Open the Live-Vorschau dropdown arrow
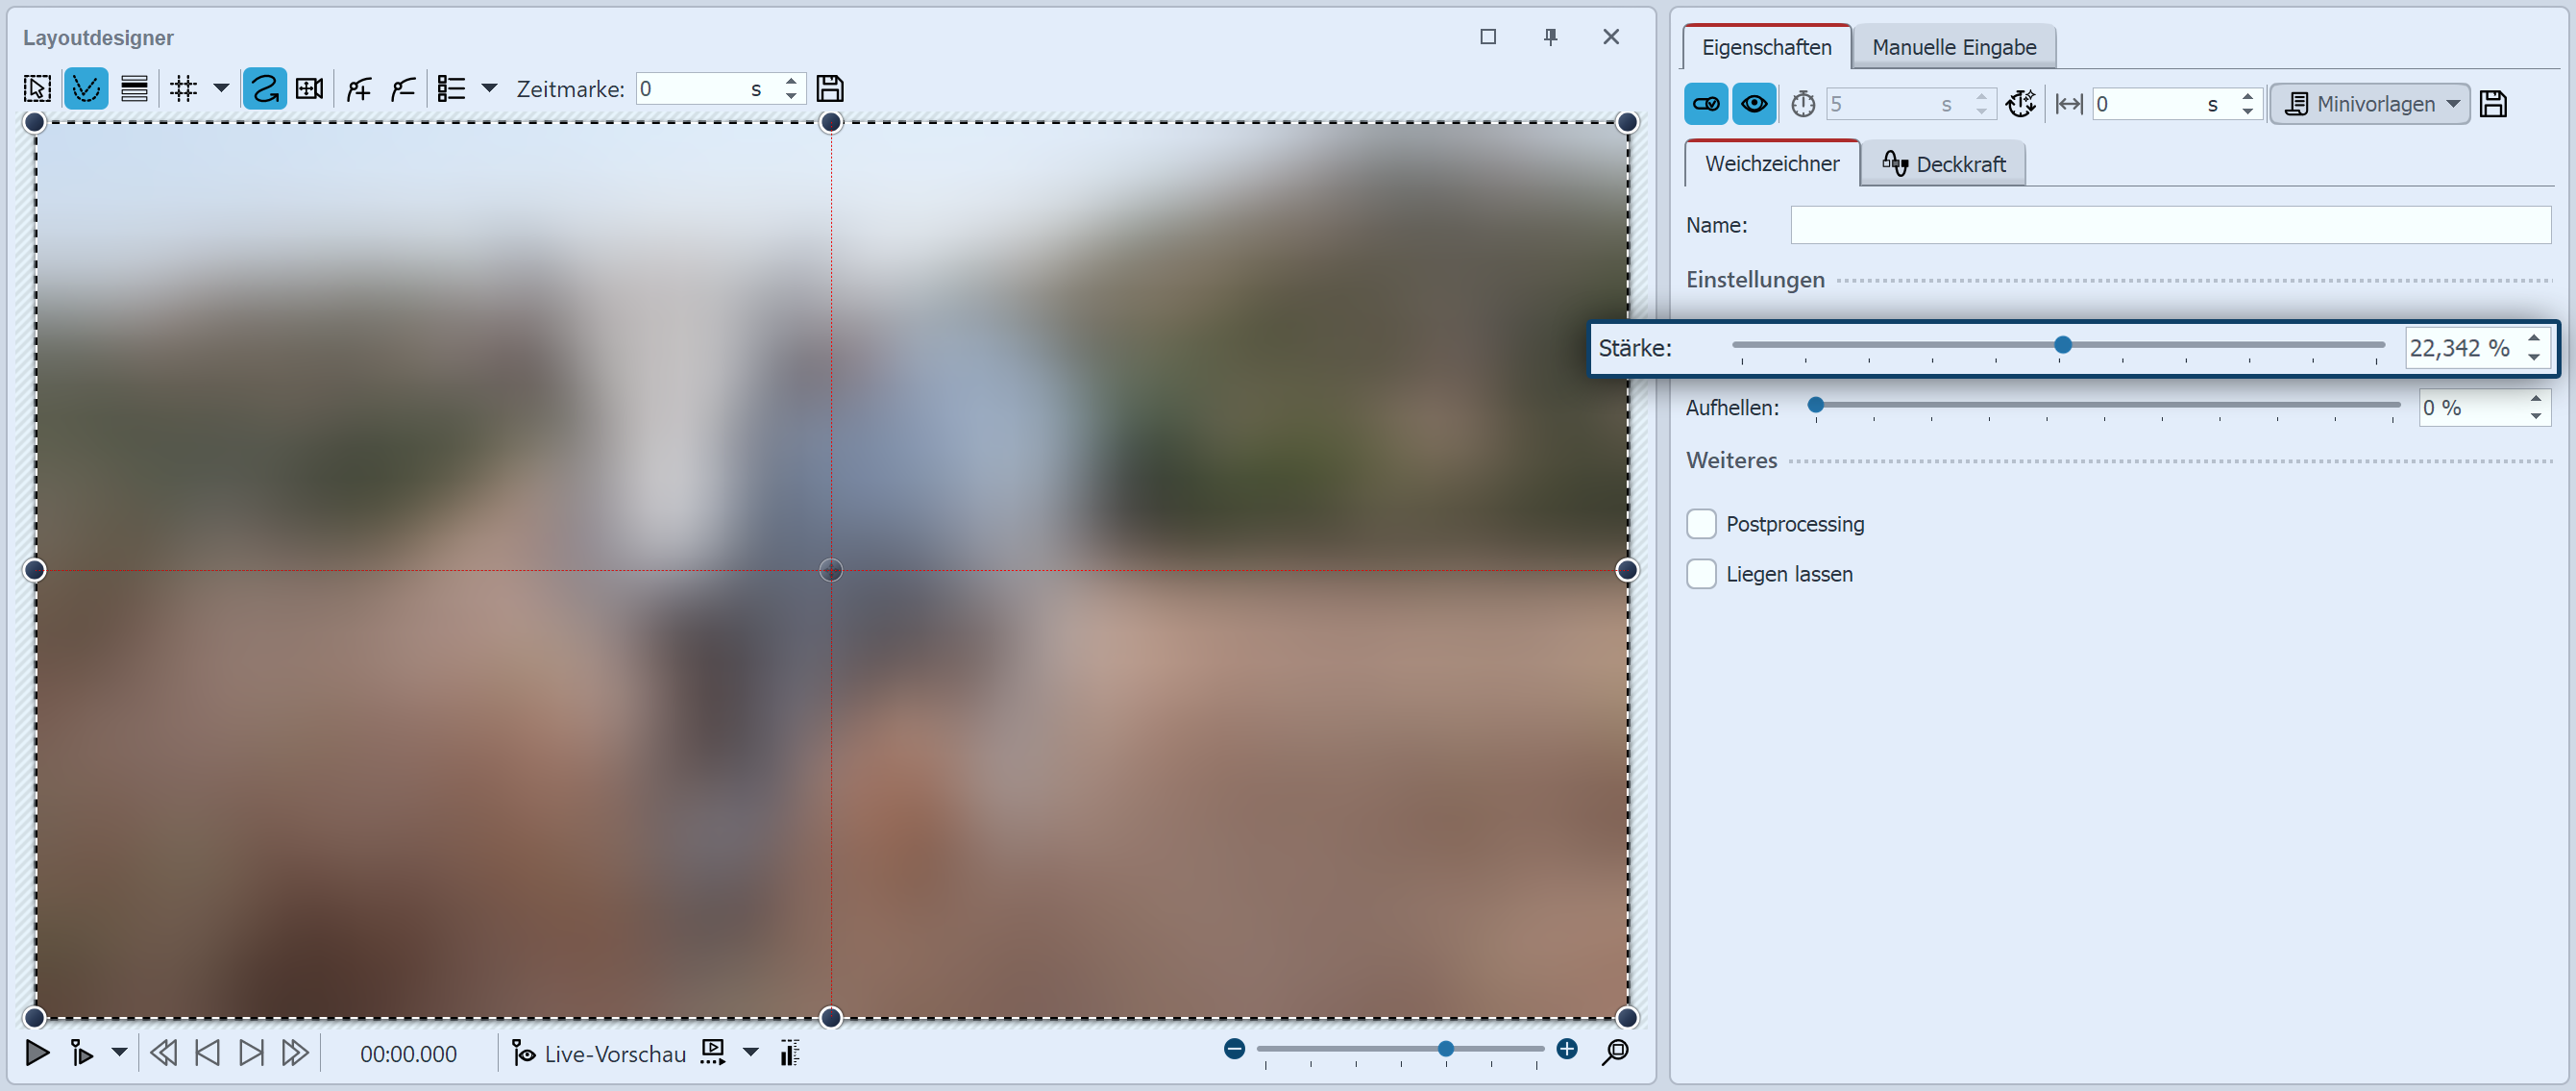 [x=751, y=1053]
